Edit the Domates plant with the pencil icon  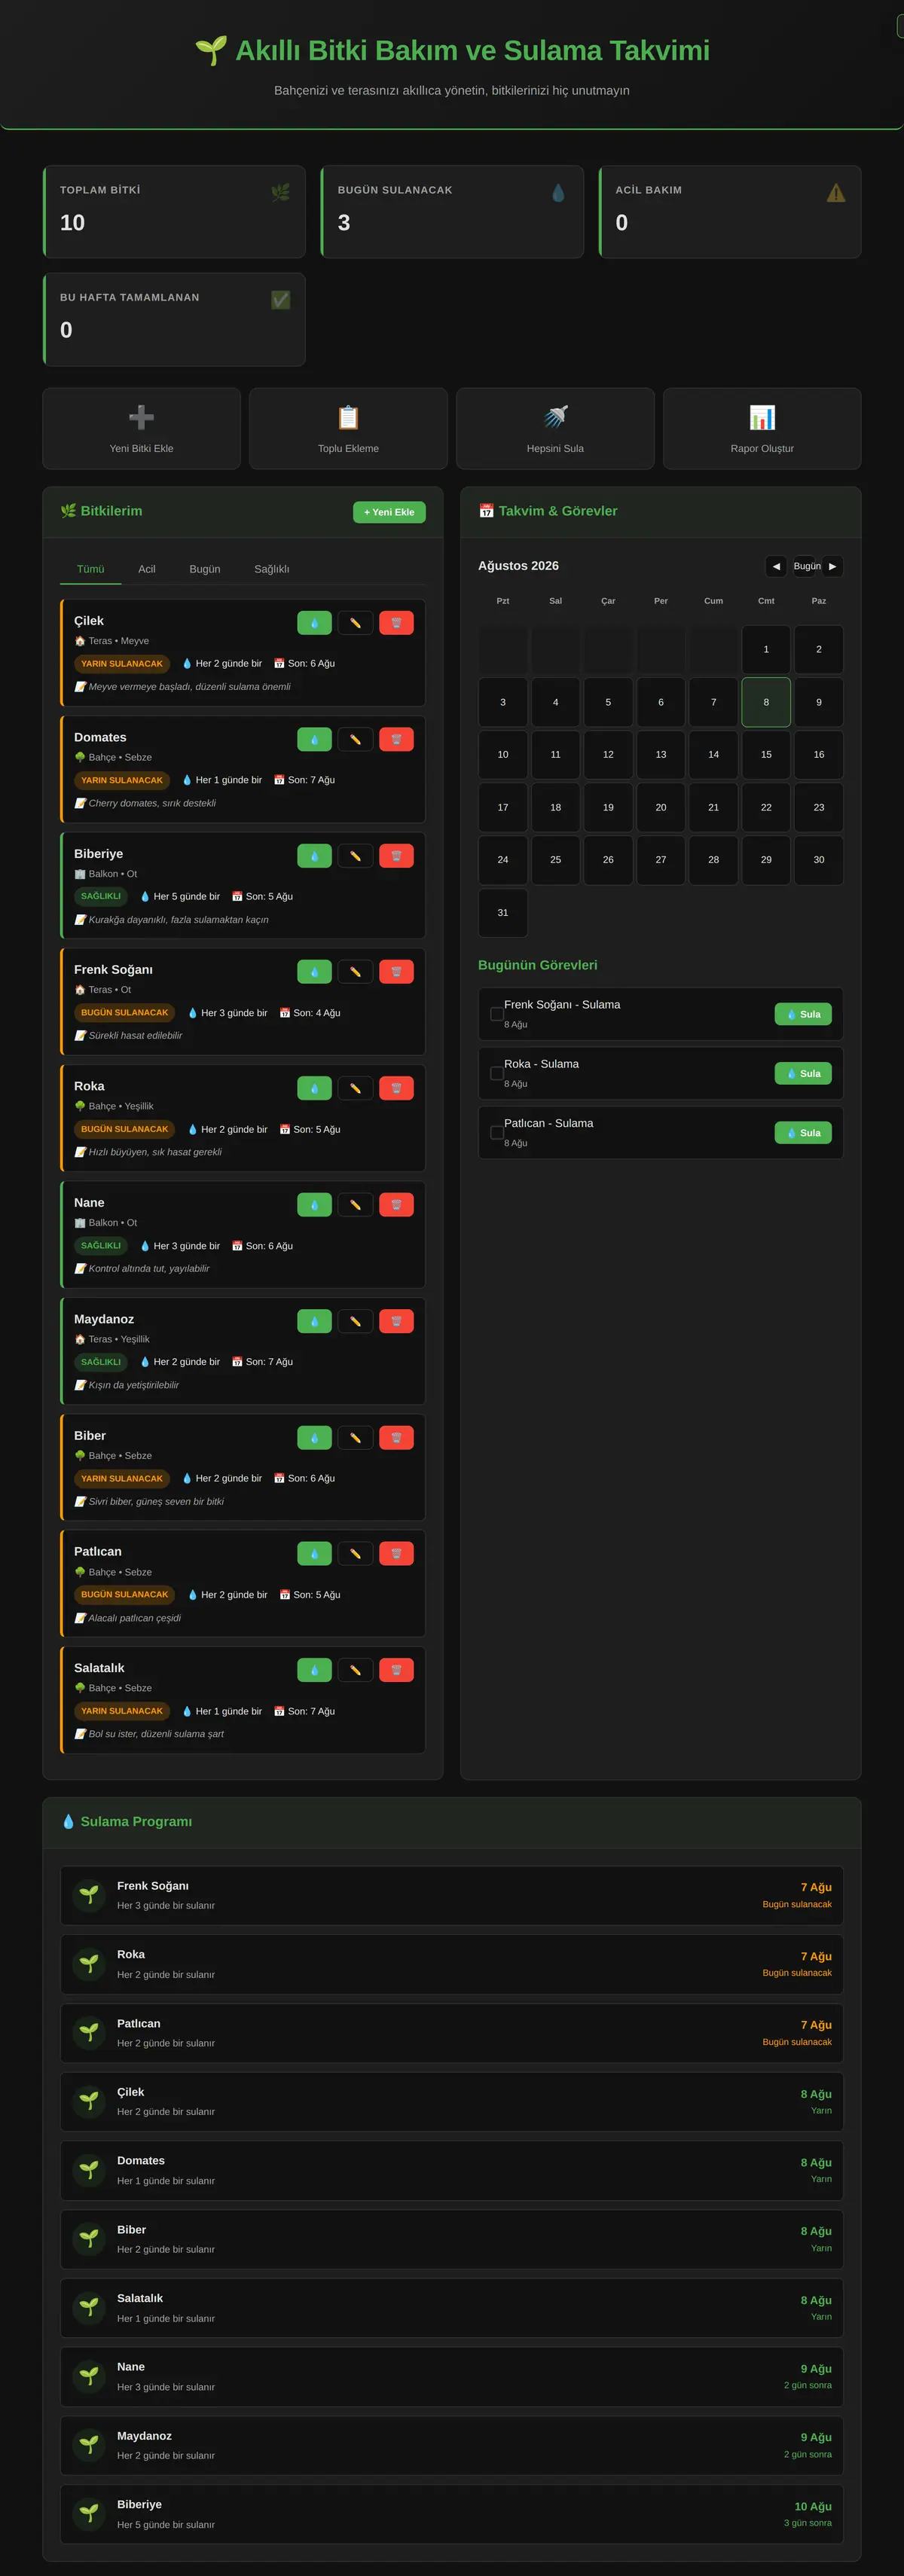pyautogui.click(x=355, y=739)
